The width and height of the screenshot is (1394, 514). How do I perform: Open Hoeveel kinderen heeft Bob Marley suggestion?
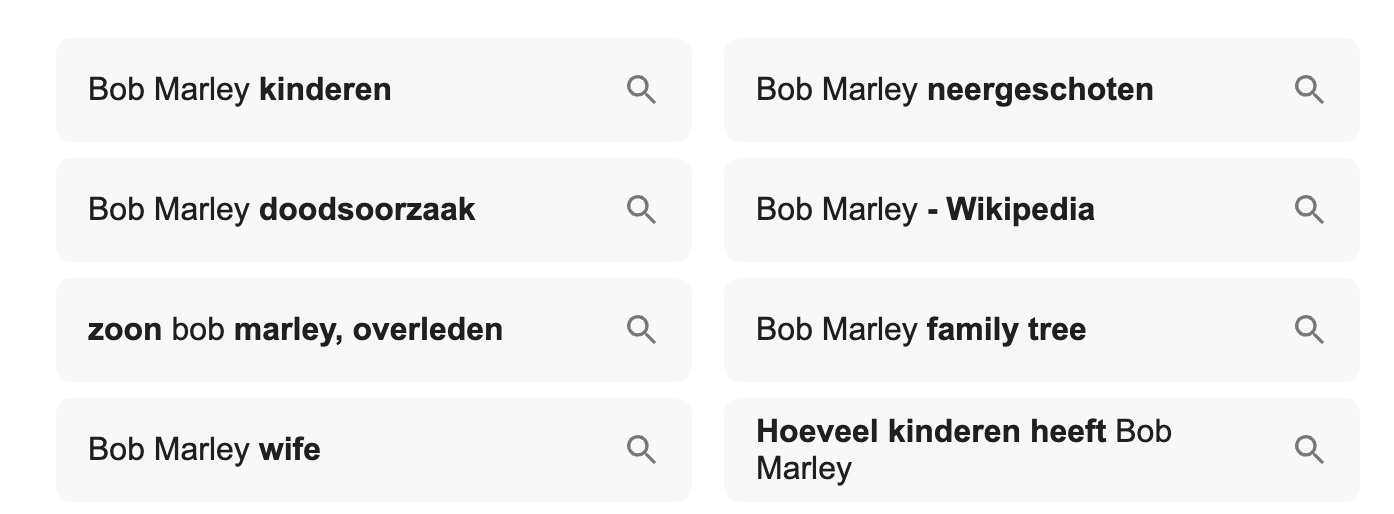click(x=1042, y=450)
